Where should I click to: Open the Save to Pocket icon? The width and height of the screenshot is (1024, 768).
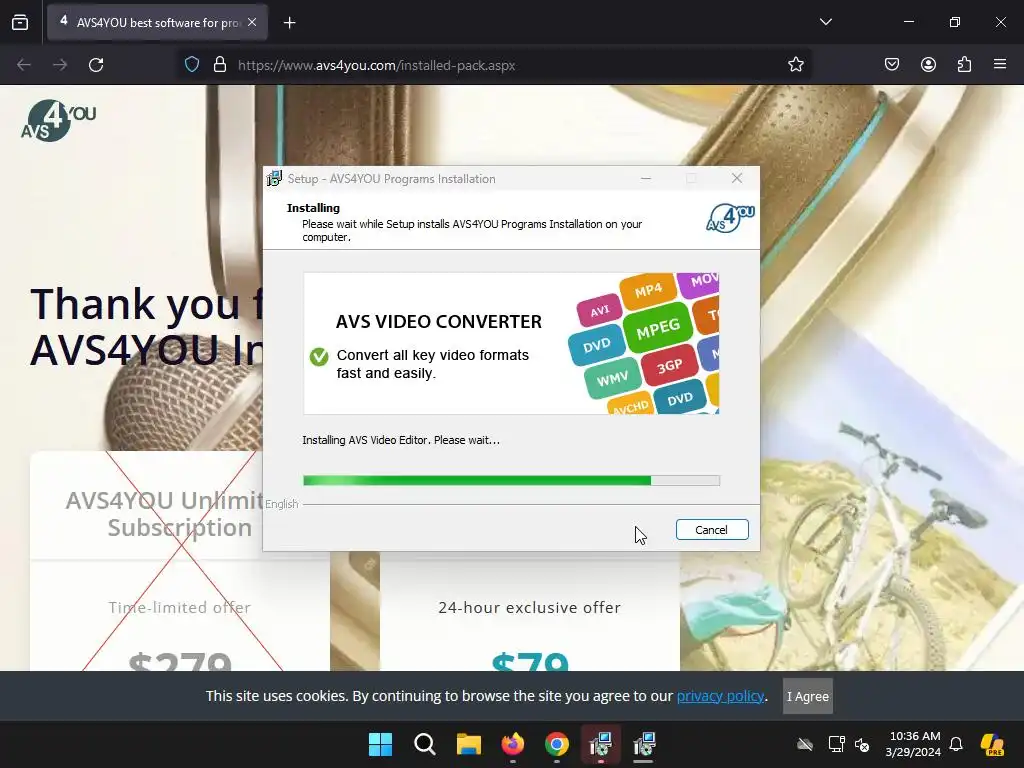tap(892, 65)
